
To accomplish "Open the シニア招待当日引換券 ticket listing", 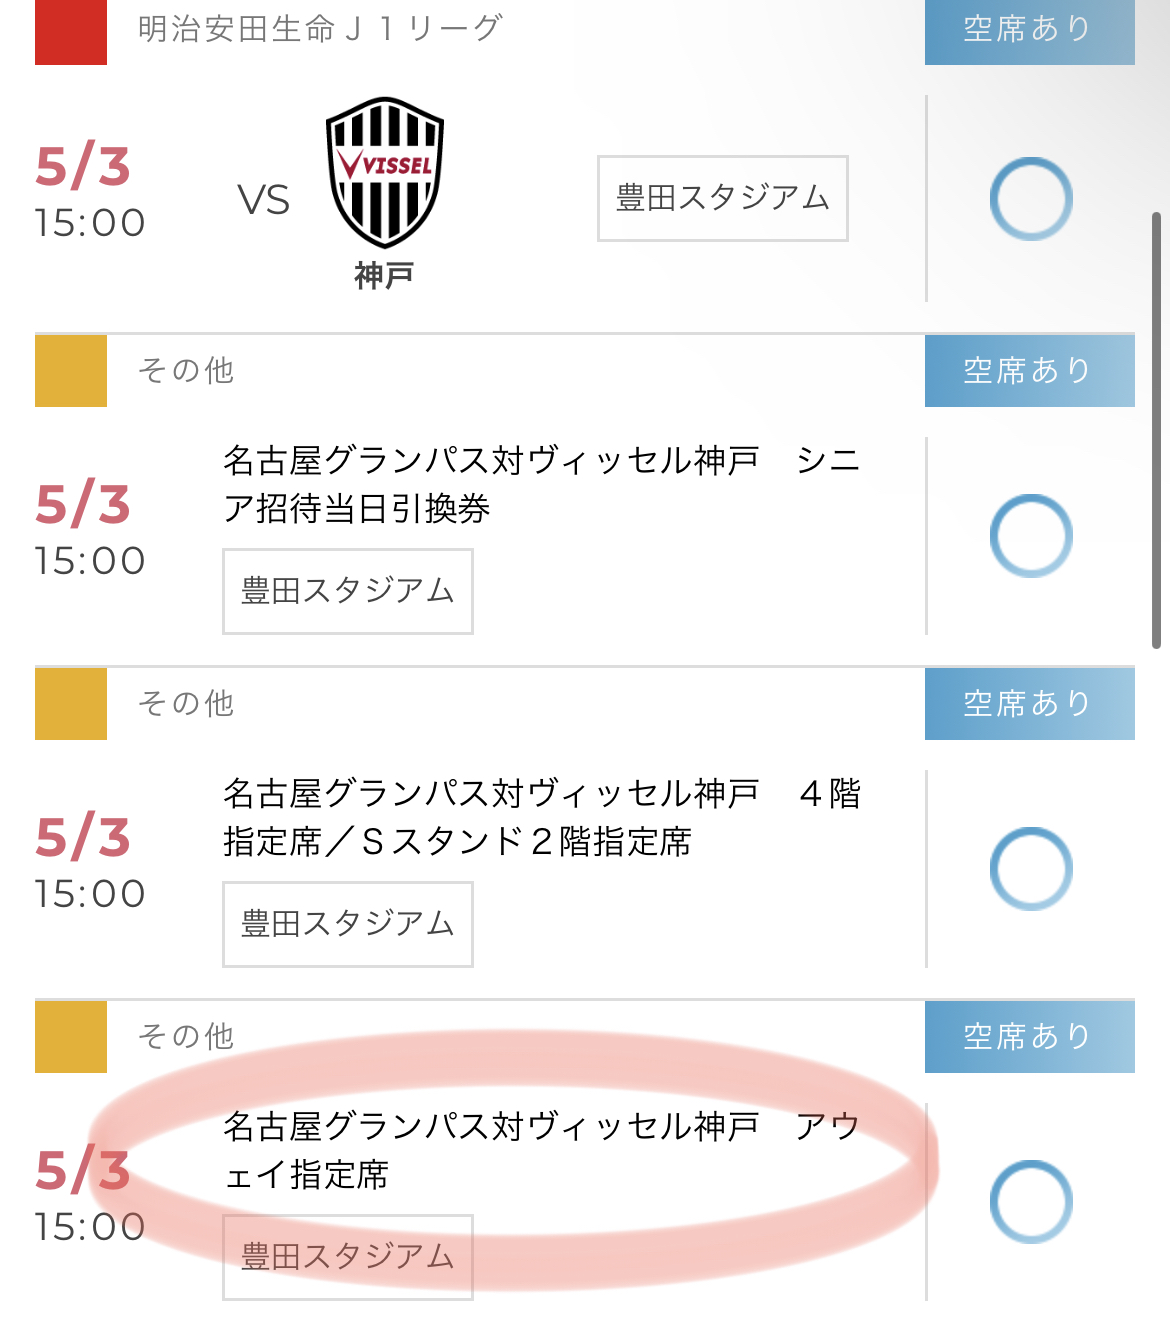I will pyautogui.click(x=540, y=485).
